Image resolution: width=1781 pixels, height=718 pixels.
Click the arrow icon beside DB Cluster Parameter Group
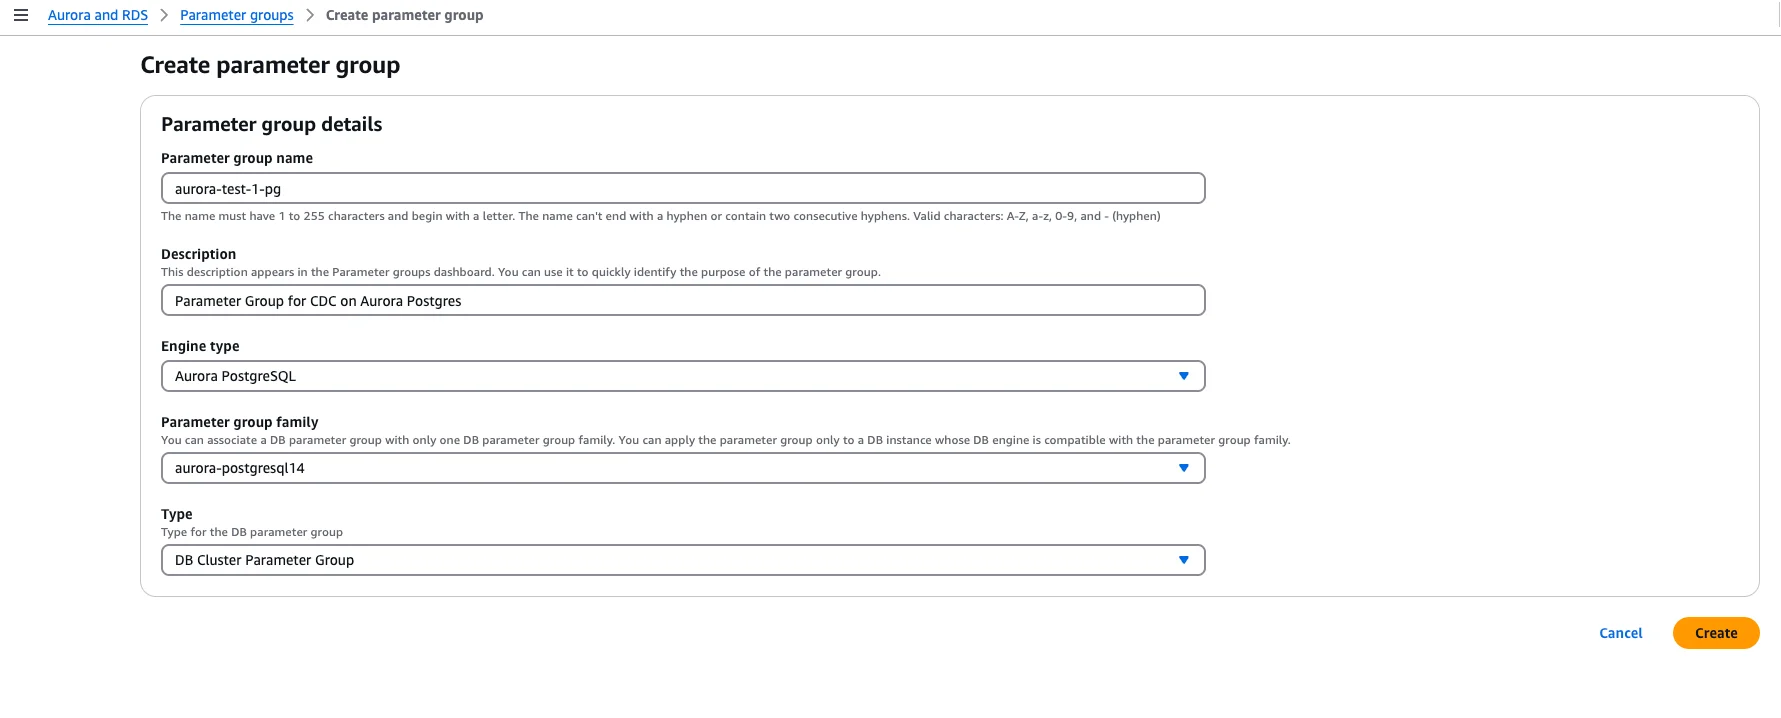(x=1183, y=560)
